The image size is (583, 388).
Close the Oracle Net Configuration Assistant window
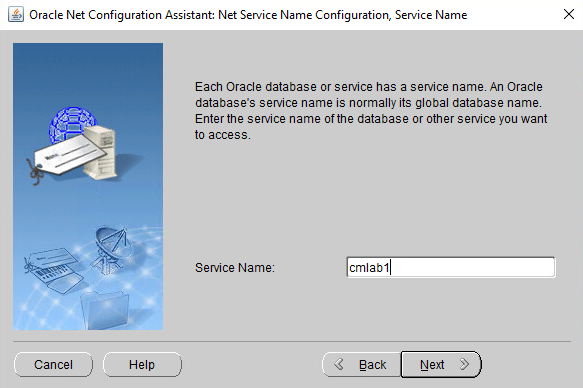click(x=569, y=14)
